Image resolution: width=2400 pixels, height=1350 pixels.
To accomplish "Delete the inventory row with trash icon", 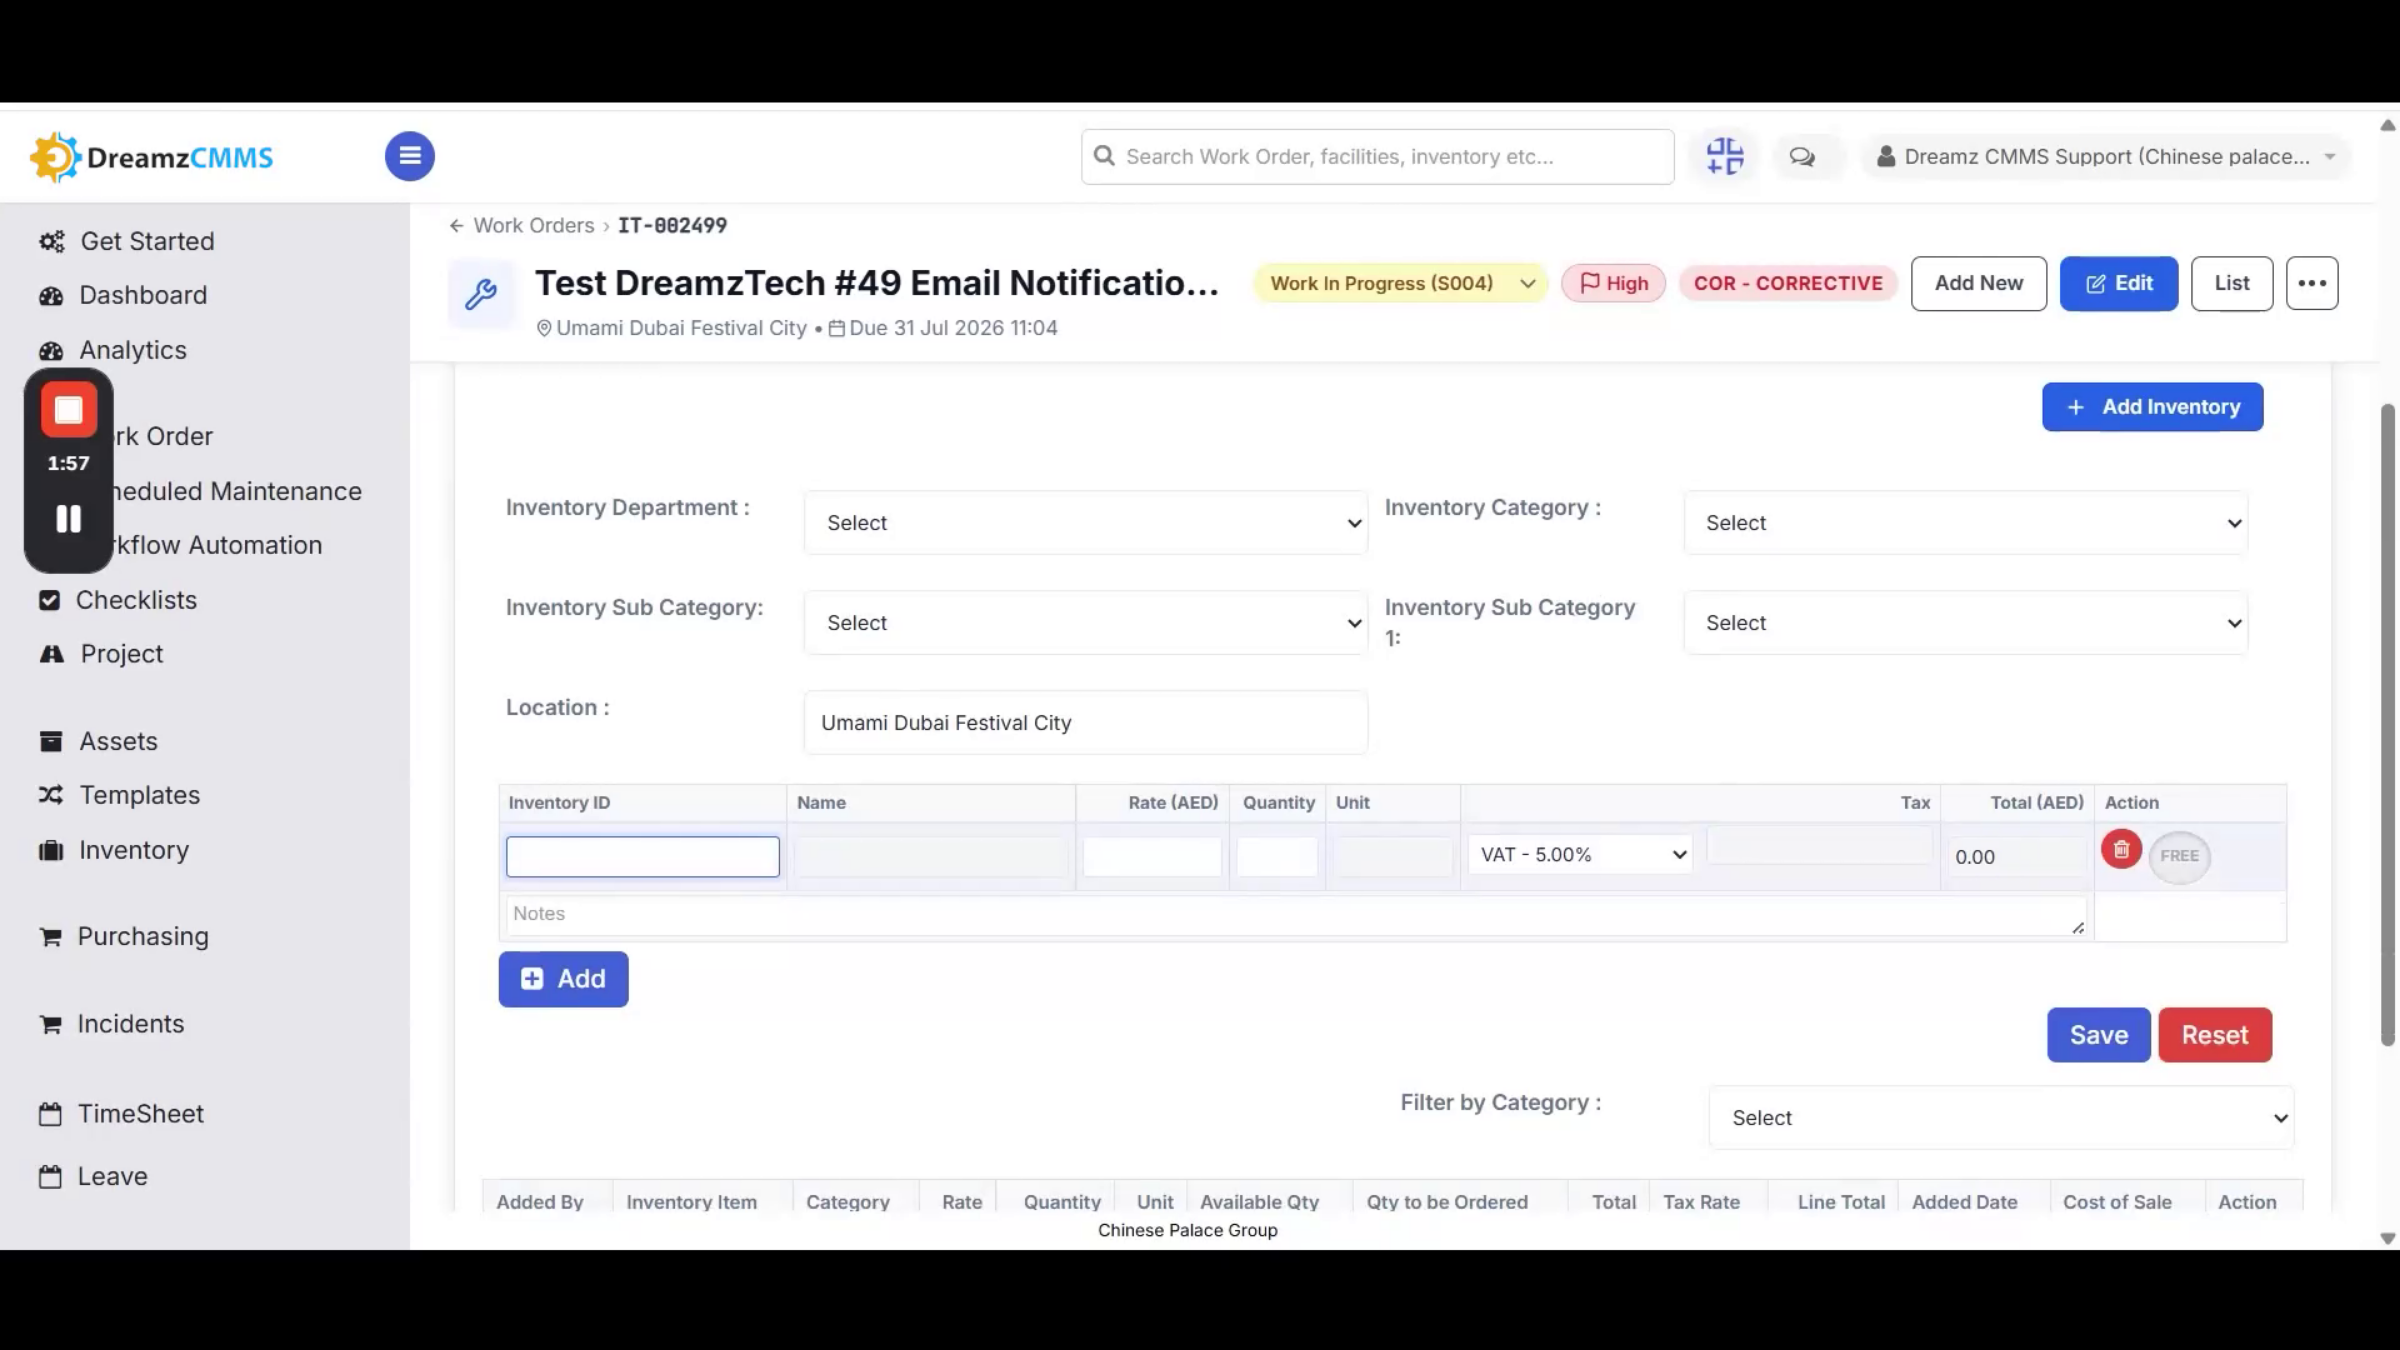I will click(x=2121, y=850).
